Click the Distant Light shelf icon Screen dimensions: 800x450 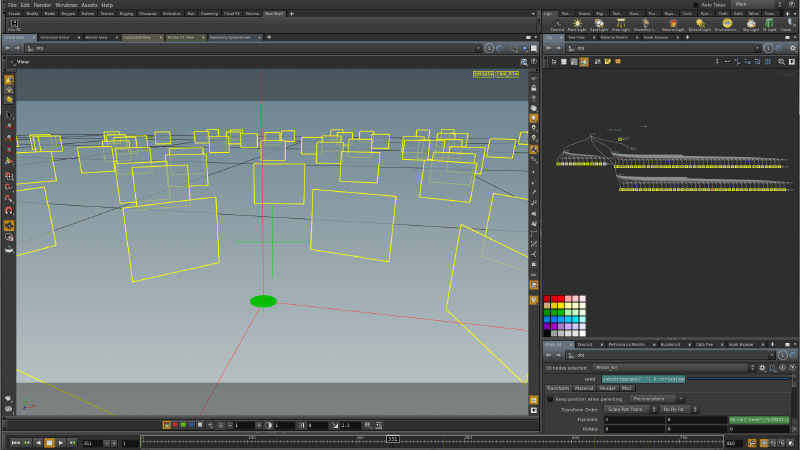[x=699, y=25]
